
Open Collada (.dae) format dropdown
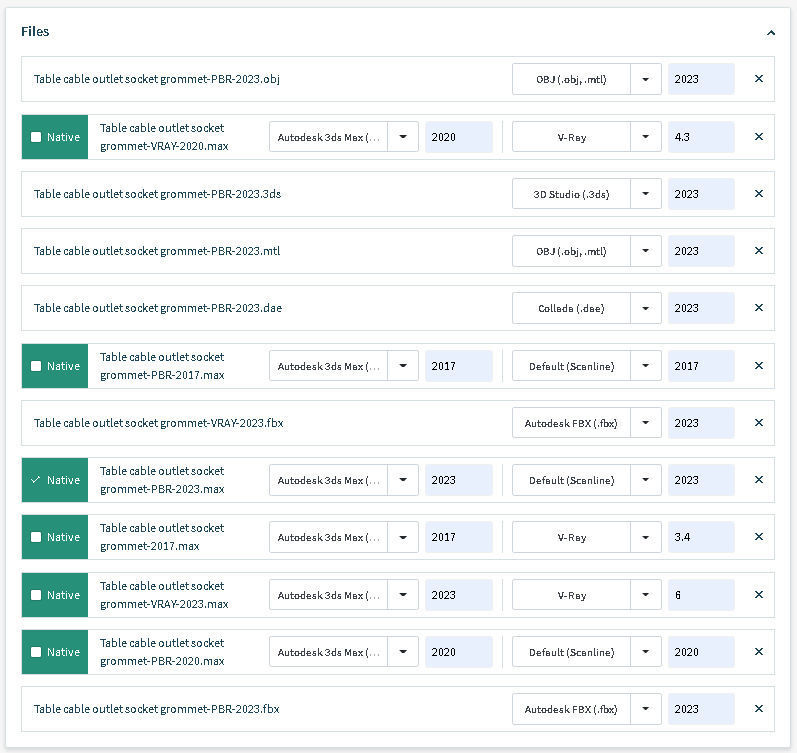point(646,308)
